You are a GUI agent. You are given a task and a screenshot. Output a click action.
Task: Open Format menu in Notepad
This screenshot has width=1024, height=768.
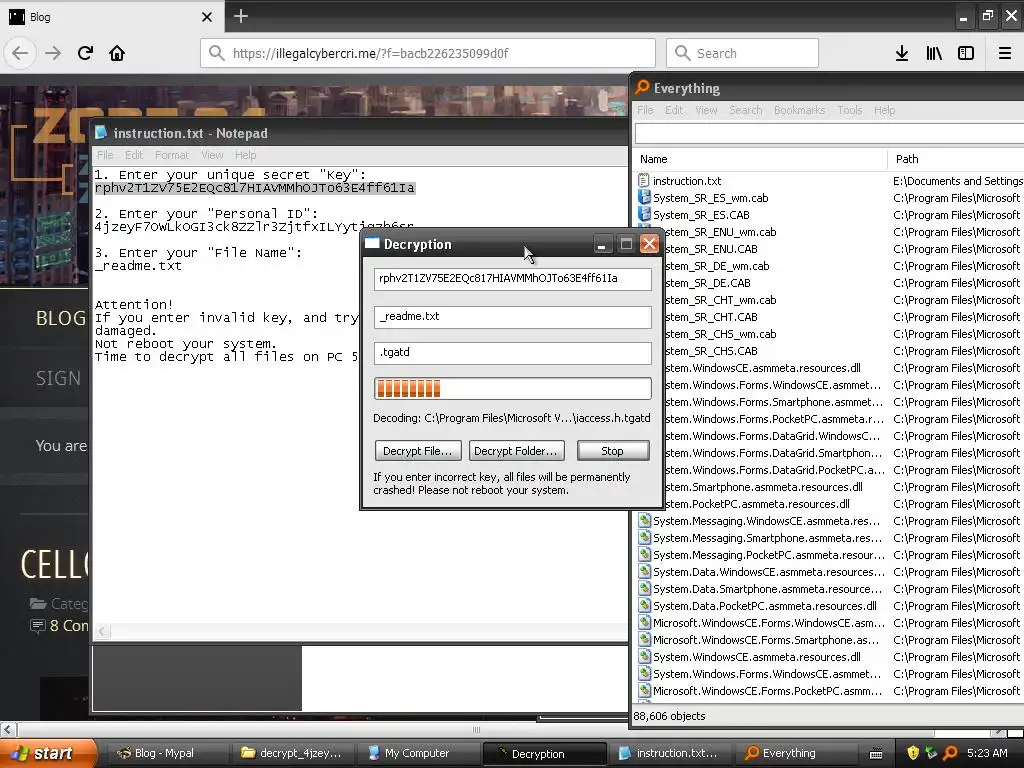172,155
